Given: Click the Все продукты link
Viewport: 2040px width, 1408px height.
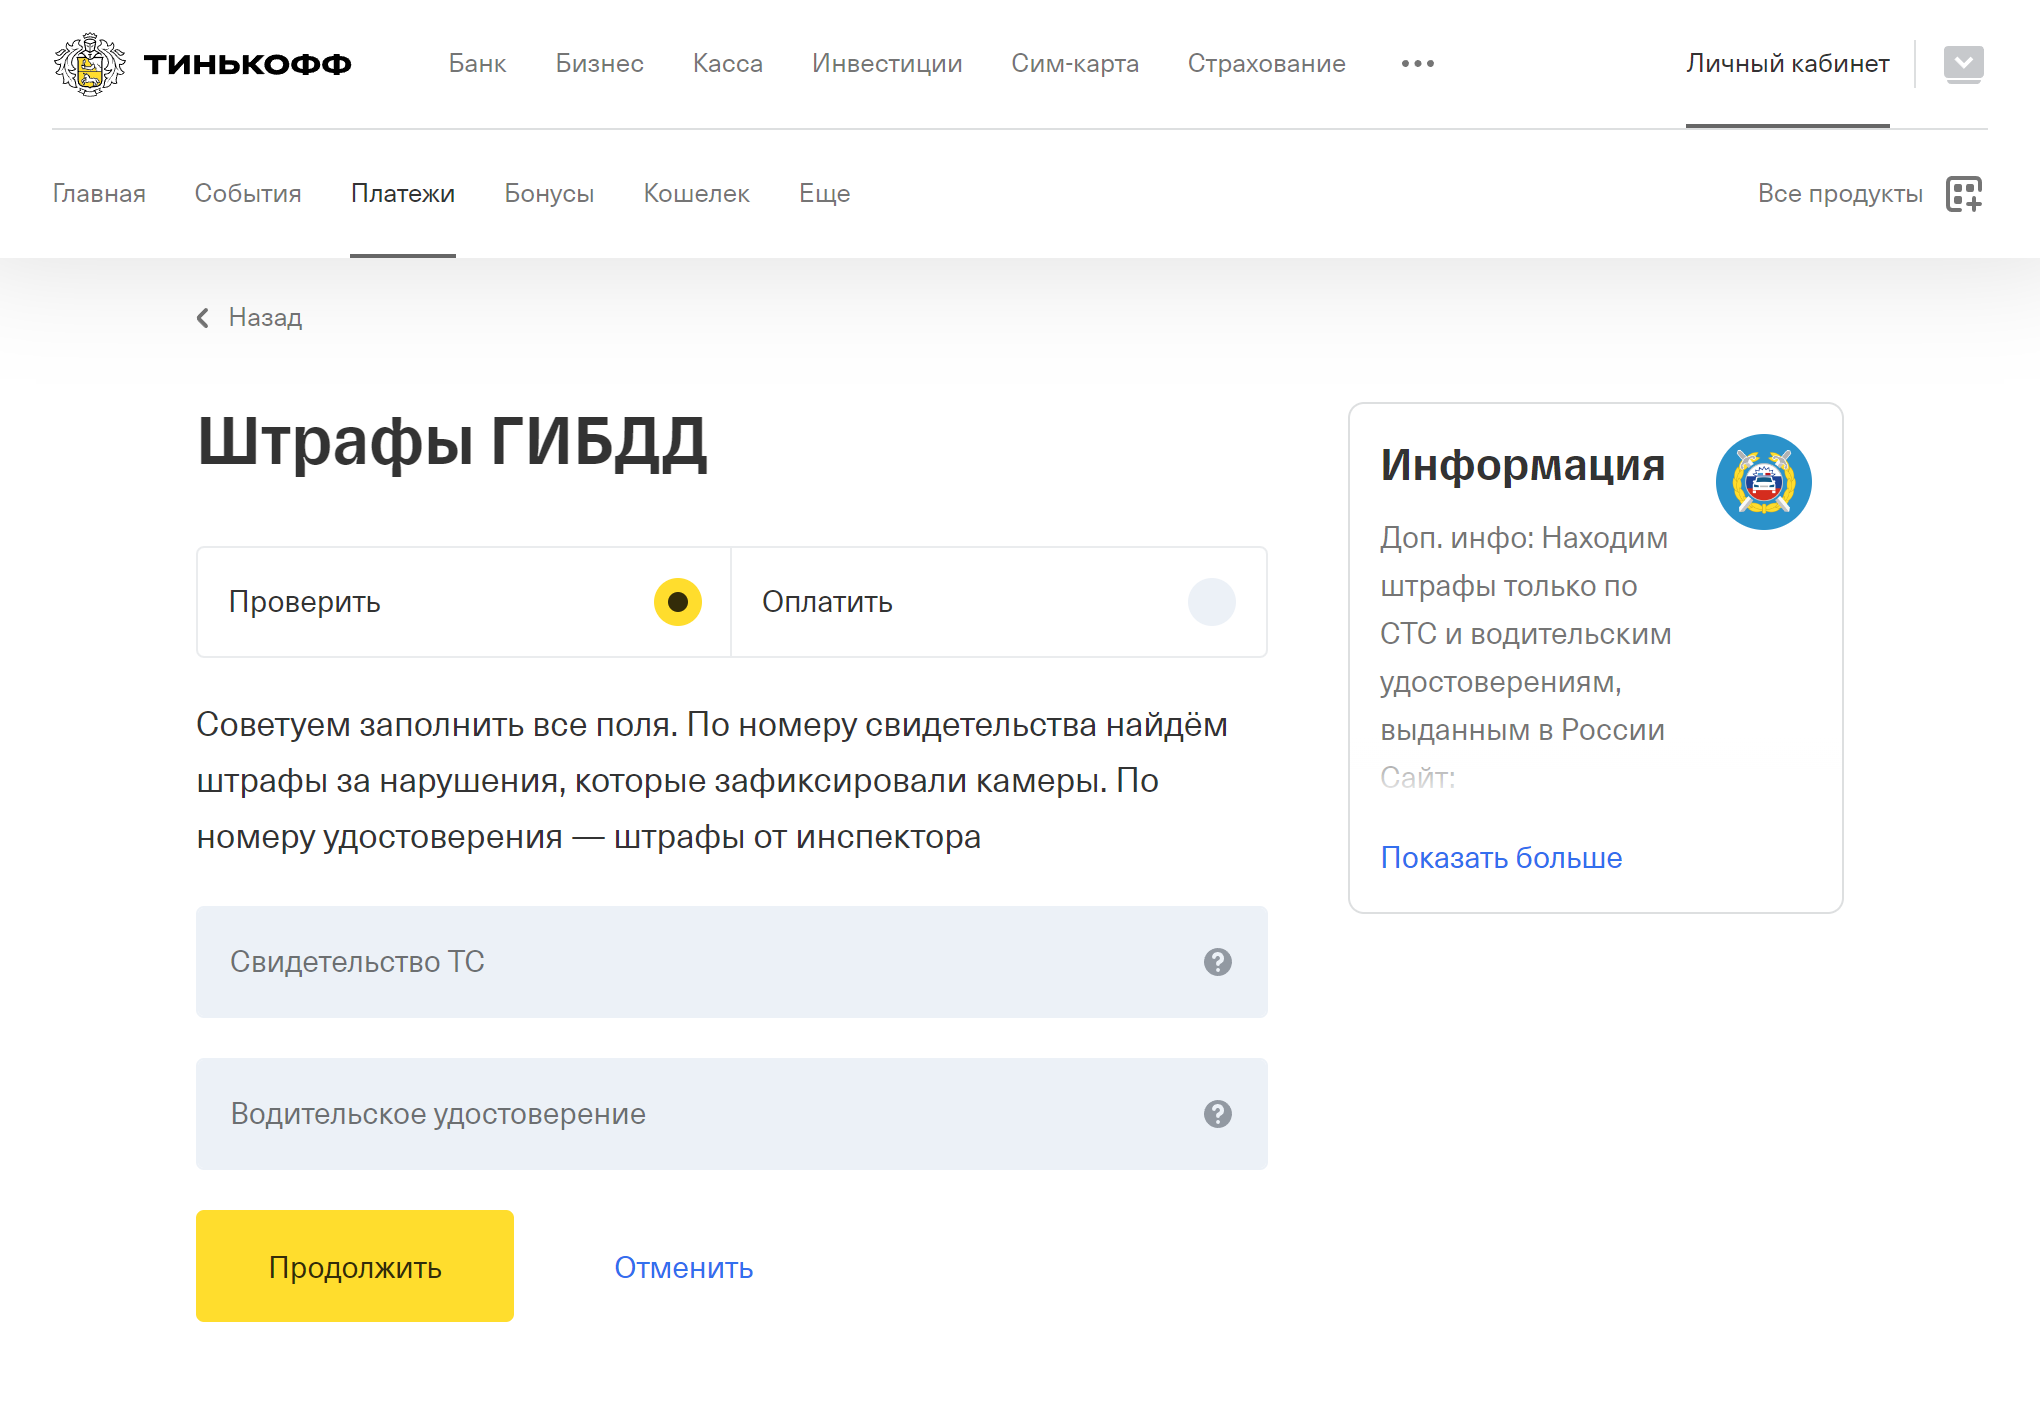Looking at the screenshot, I should pyautogui.click(x=1840, y=194).
